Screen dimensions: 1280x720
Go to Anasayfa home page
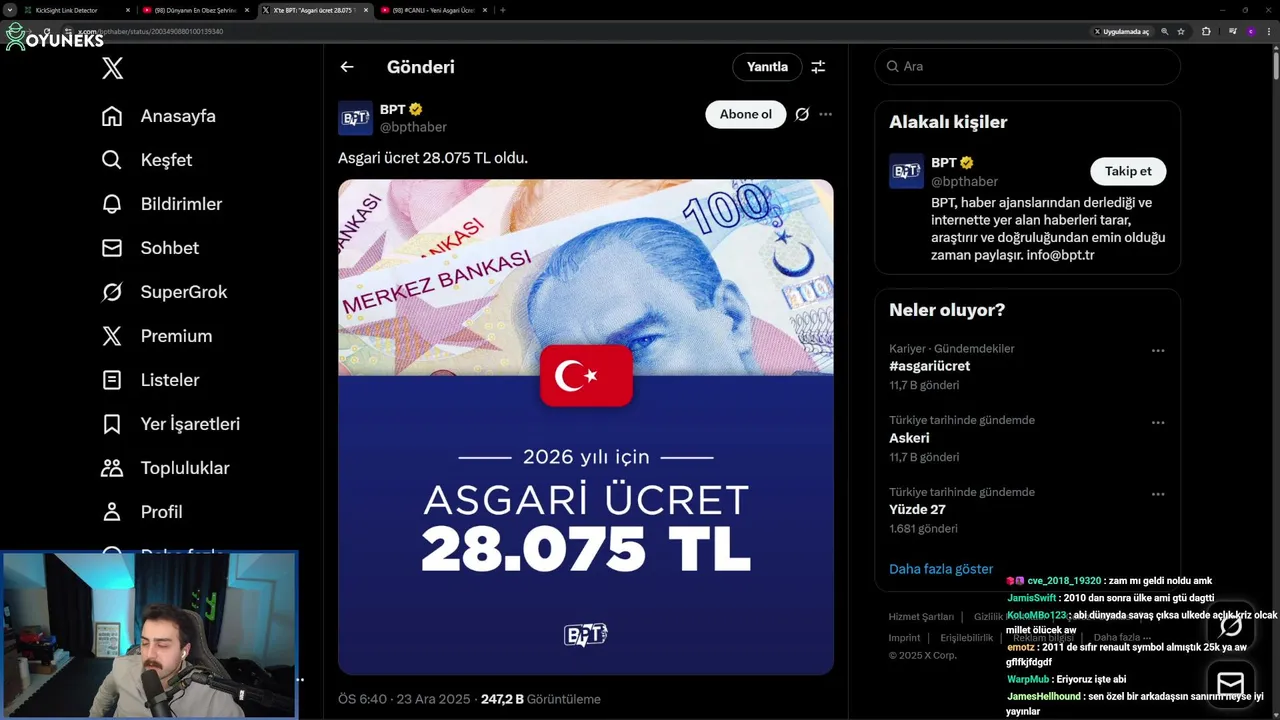pos(159,116)
